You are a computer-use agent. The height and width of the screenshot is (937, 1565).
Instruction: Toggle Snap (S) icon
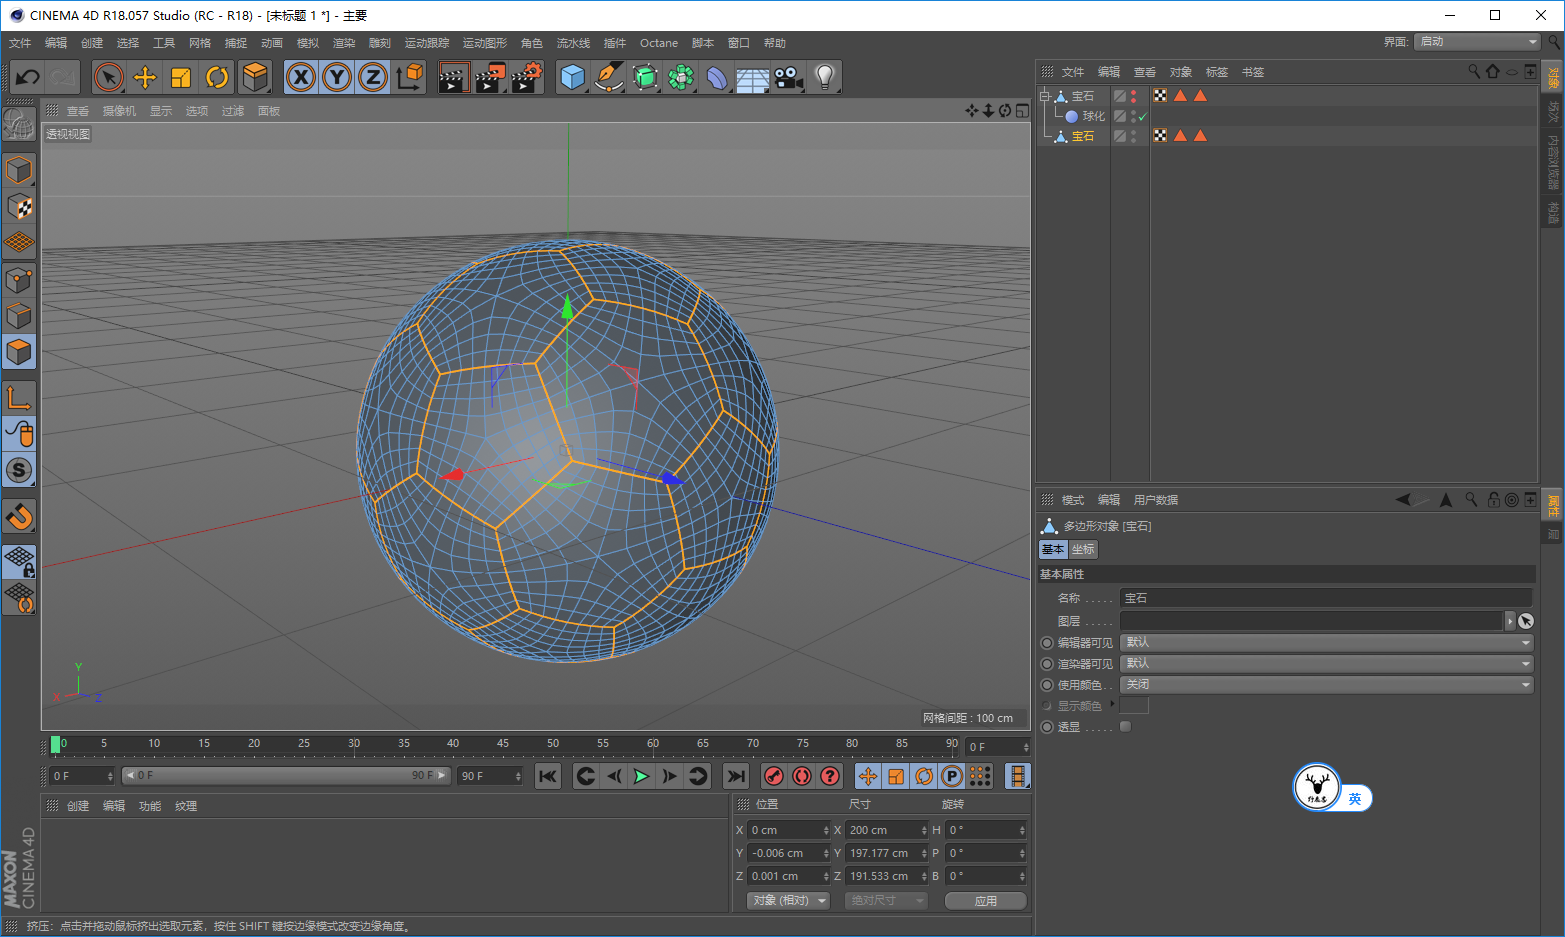tap(19, 470)
